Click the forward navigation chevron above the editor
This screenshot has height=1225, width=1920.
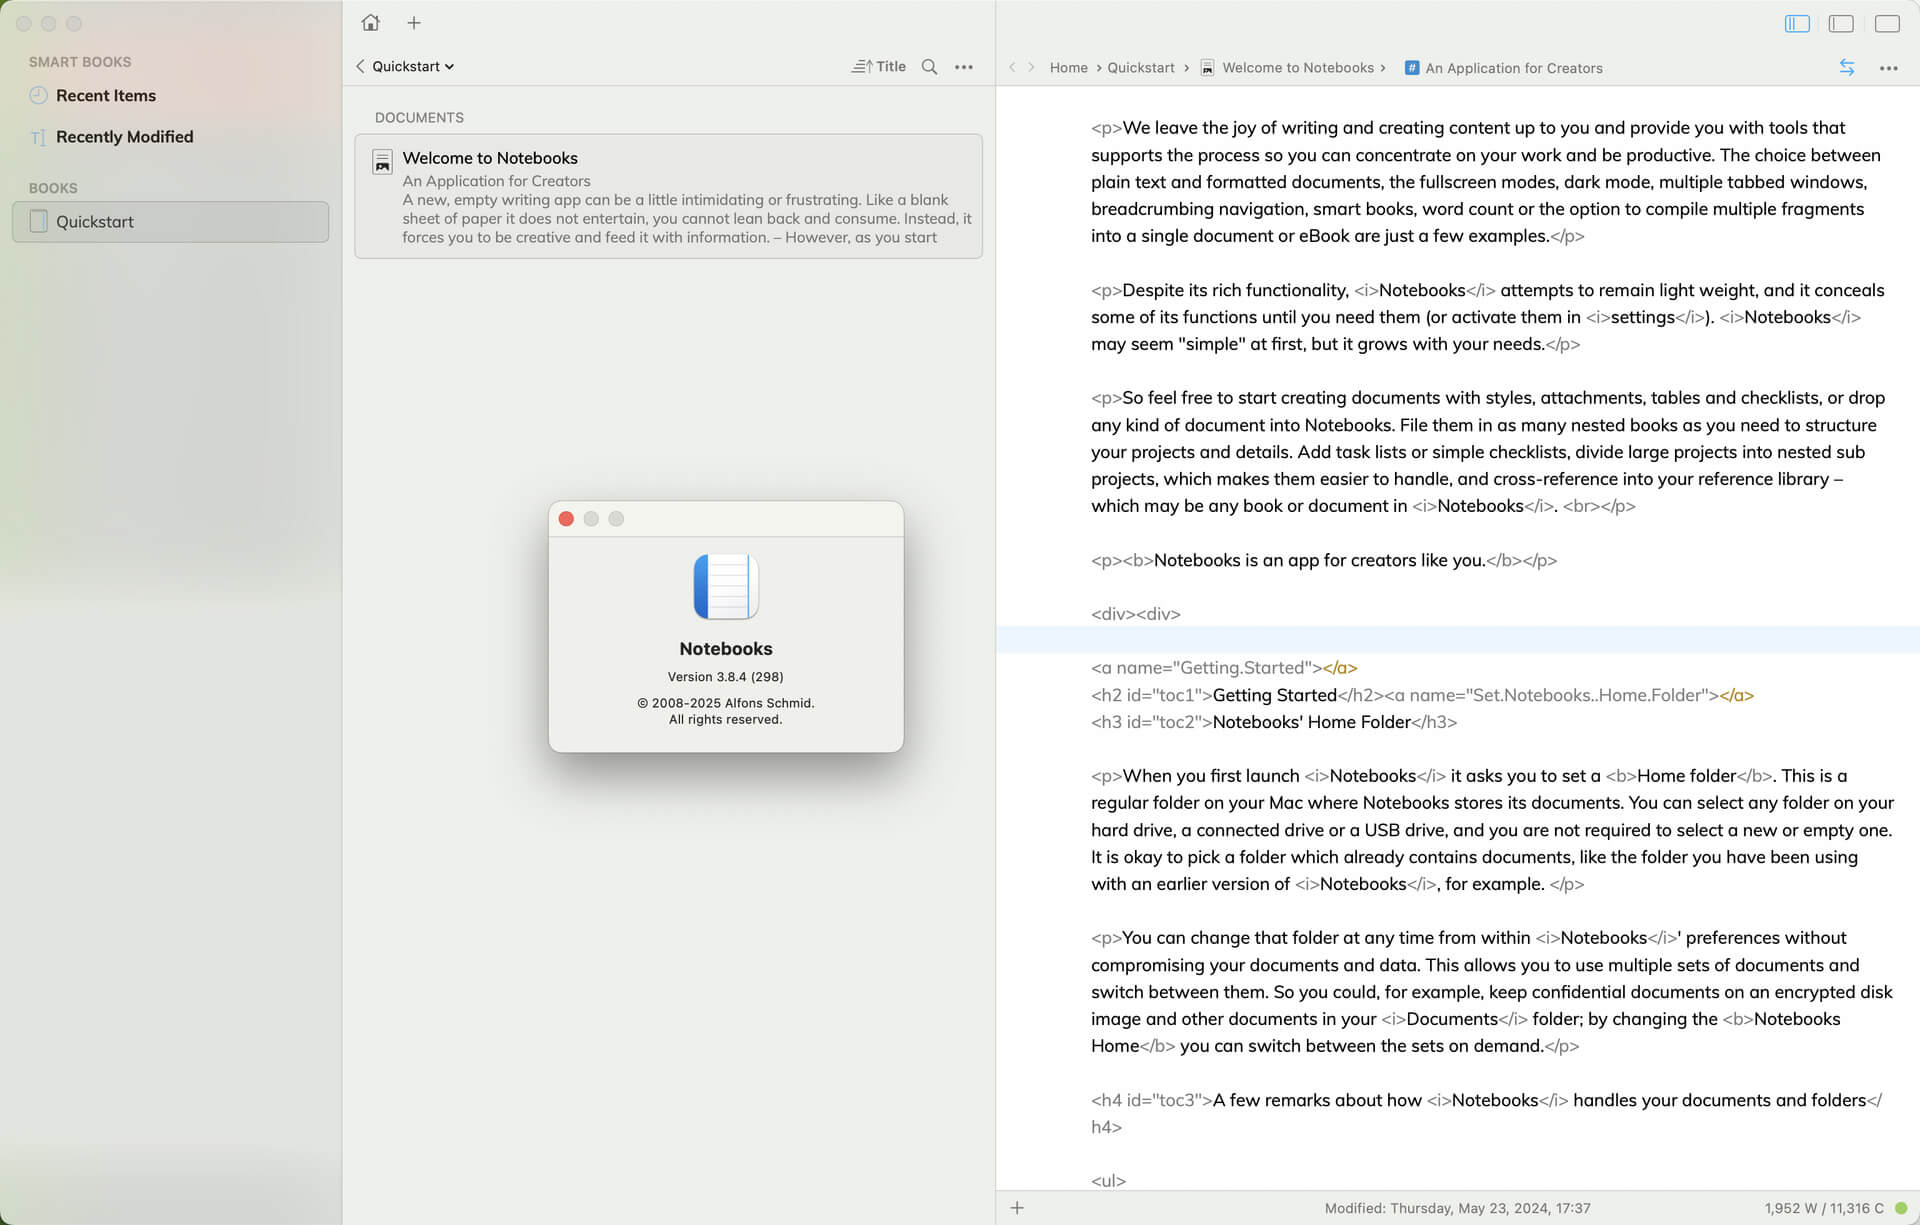click(1032, 67)
